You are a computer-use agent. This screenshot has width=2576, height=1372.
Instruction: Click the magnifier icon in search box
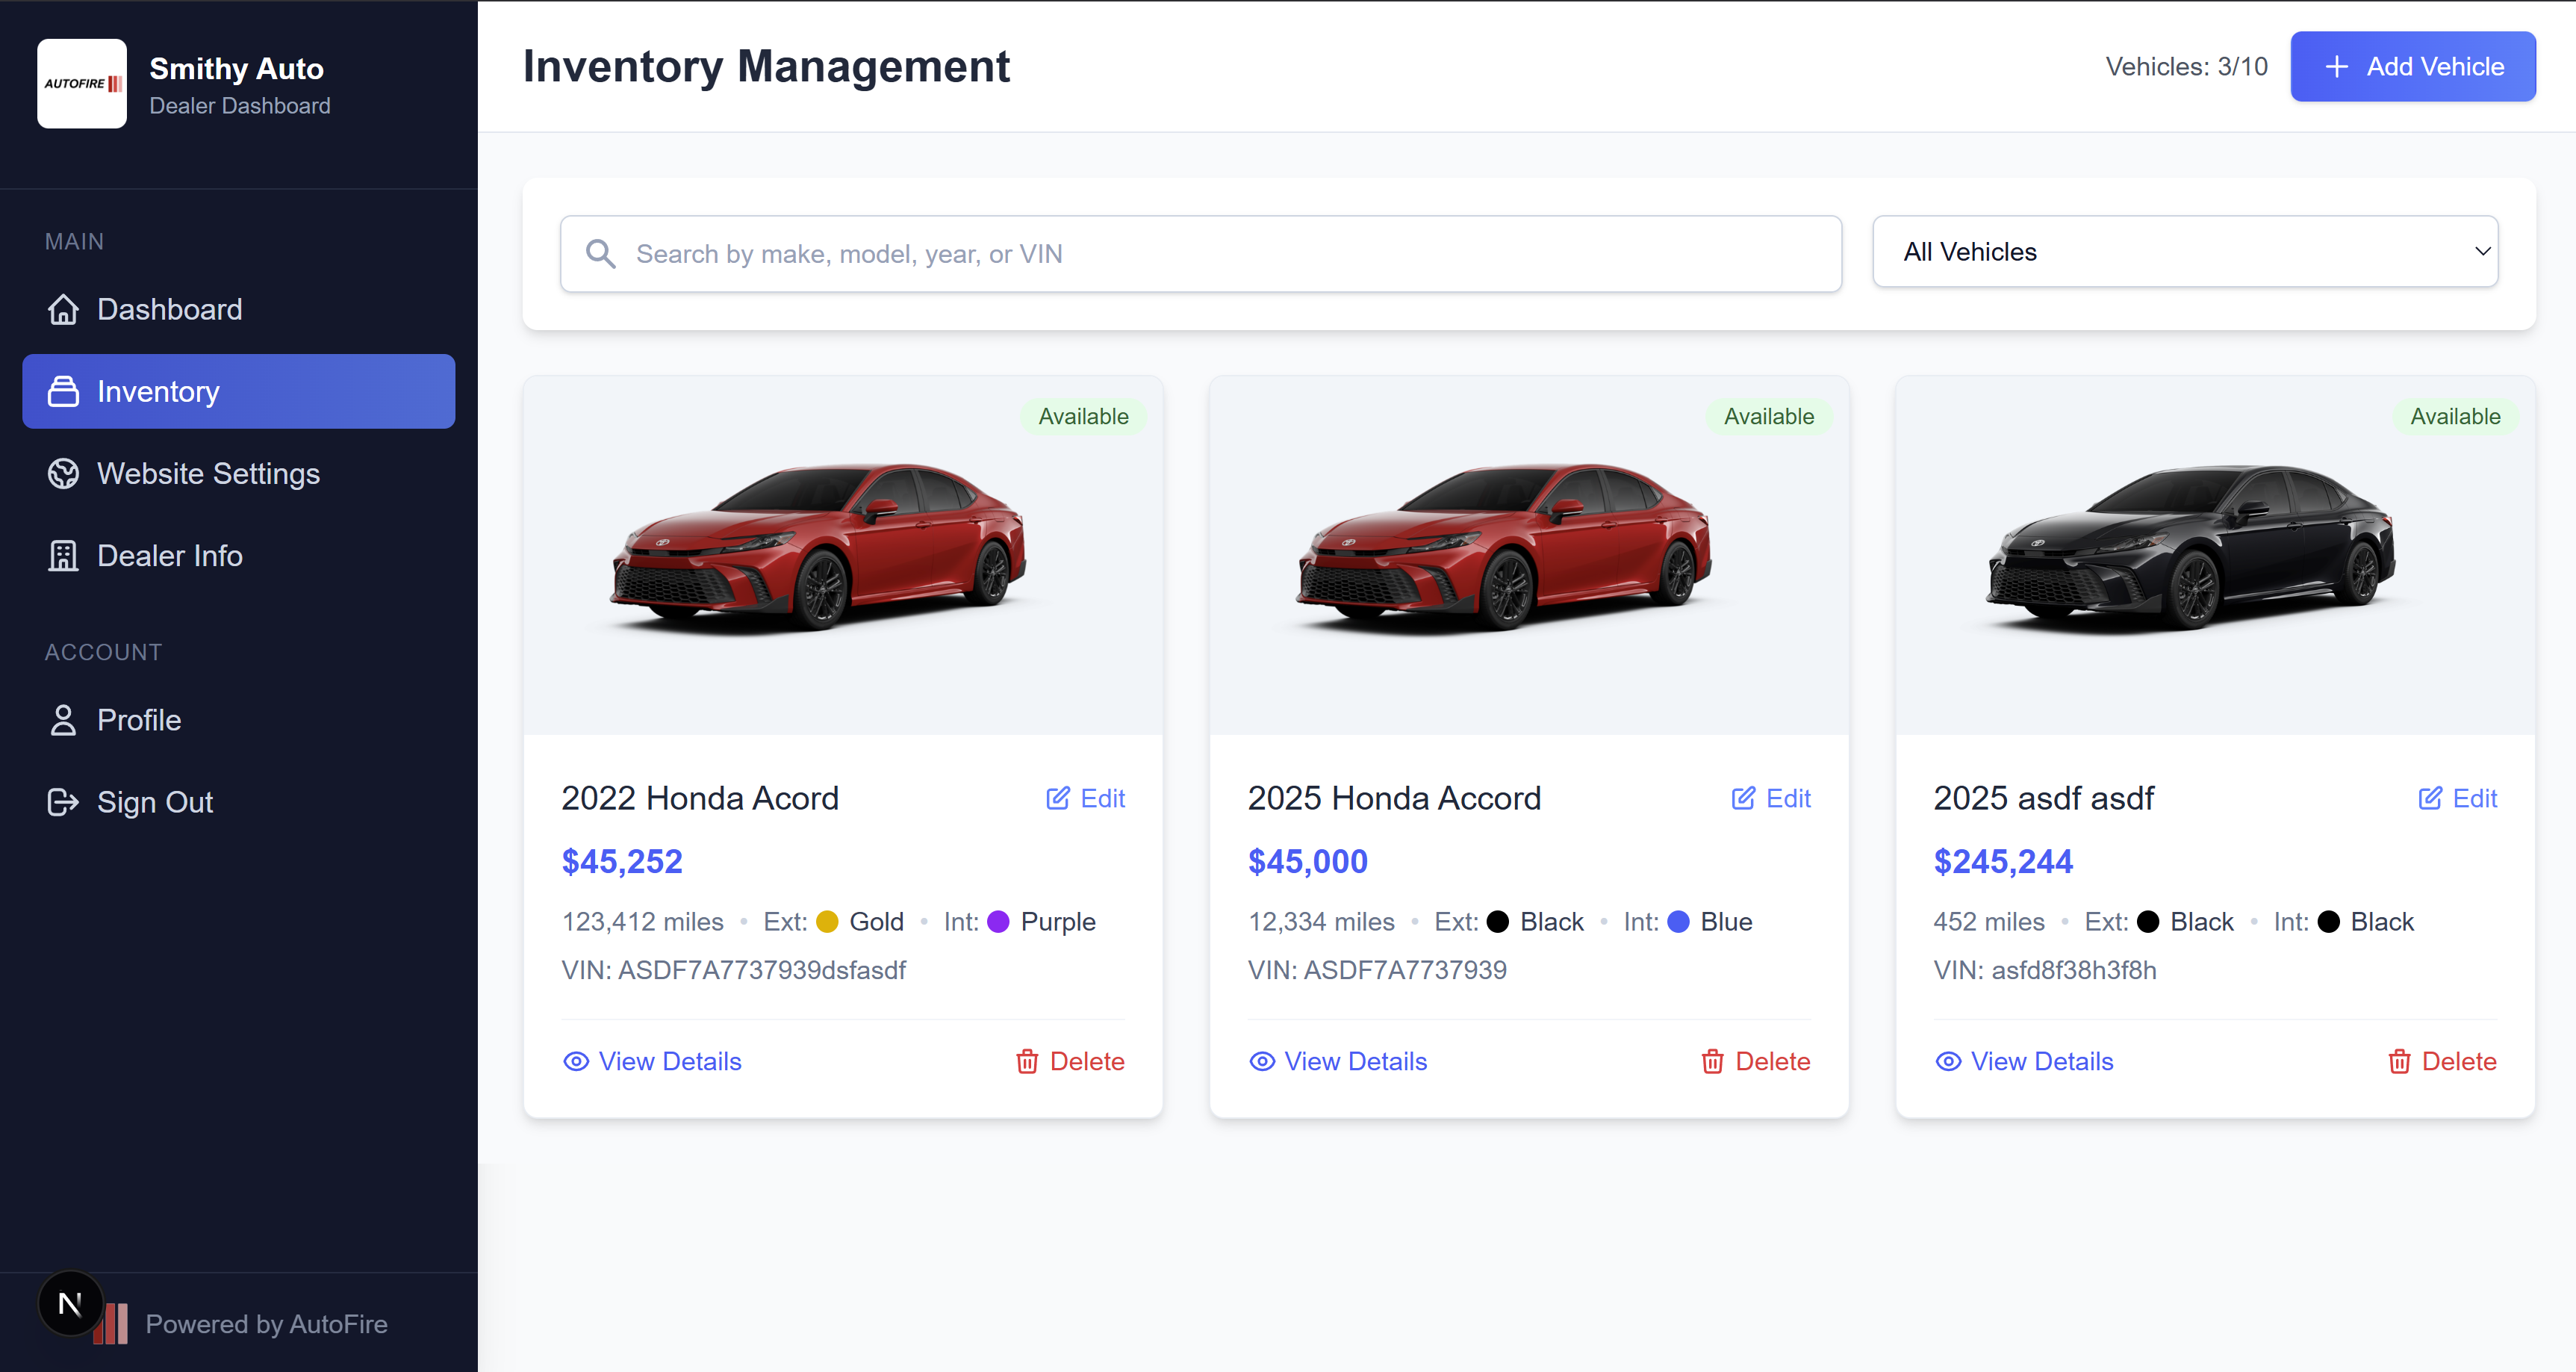(600, 254)
